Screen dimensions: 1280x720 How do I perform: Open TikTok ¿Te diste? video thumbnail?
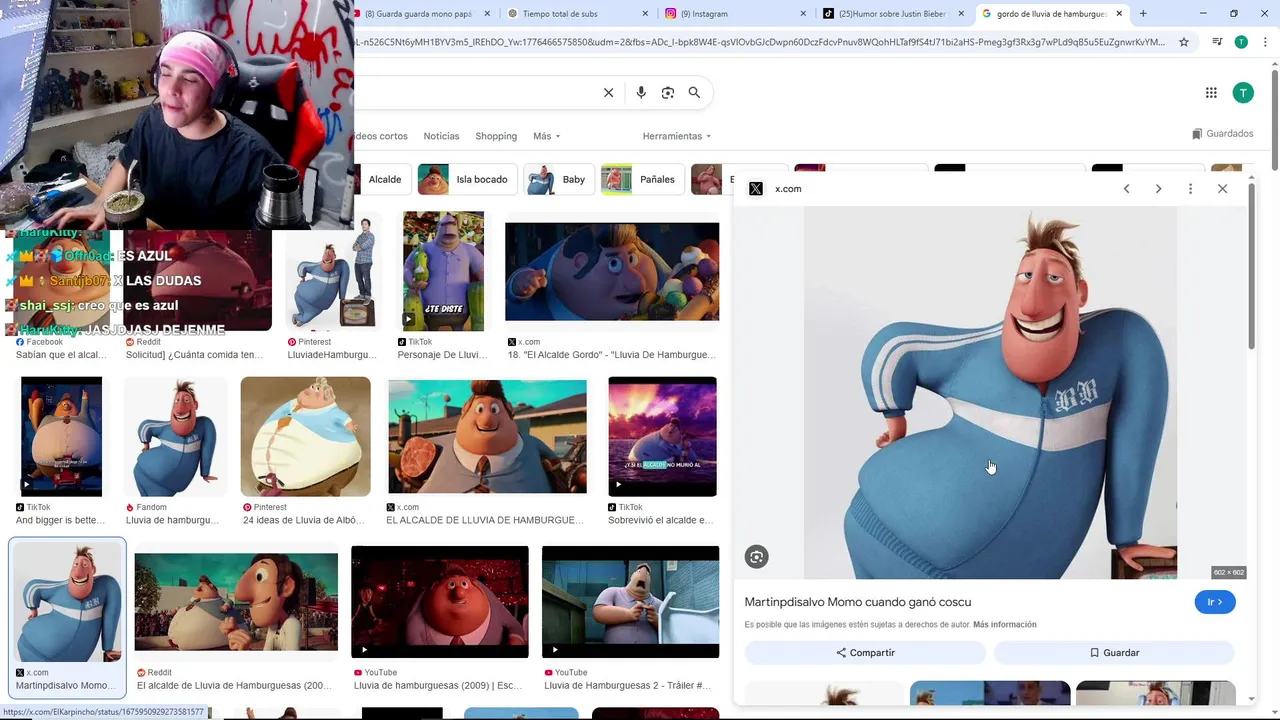click(x=443, y=271)
